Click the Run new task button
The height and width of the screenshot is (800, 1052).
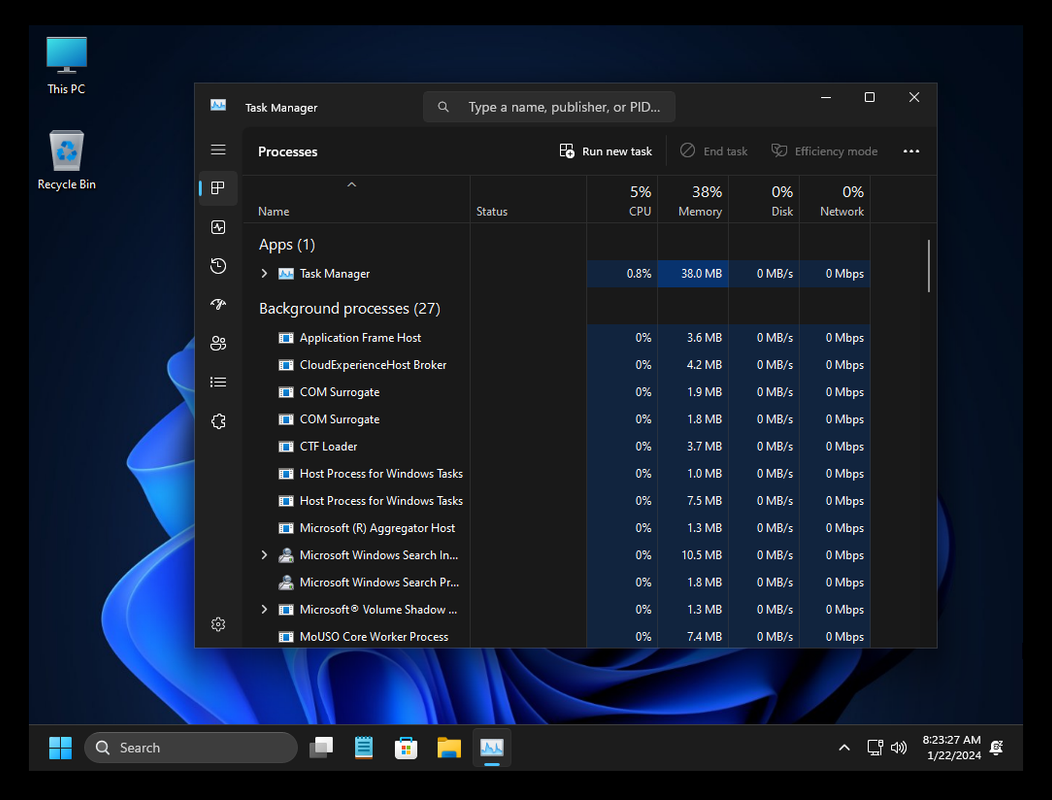(605, 151)
